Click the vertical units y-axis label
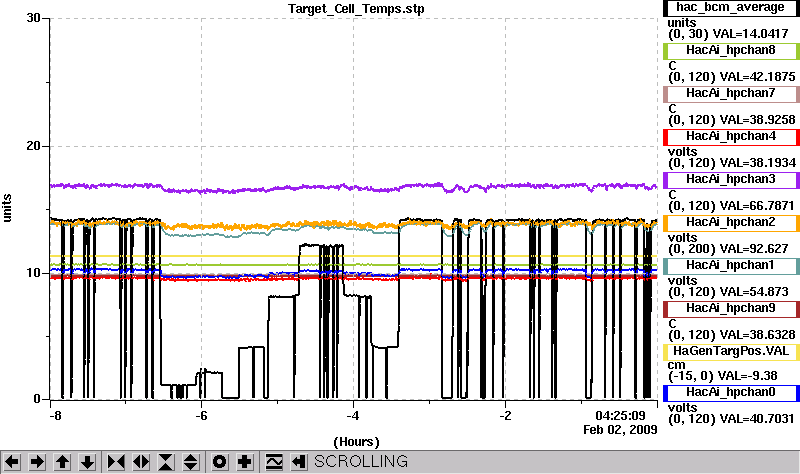This screenshot has height=474, width=800. [7, 208]
